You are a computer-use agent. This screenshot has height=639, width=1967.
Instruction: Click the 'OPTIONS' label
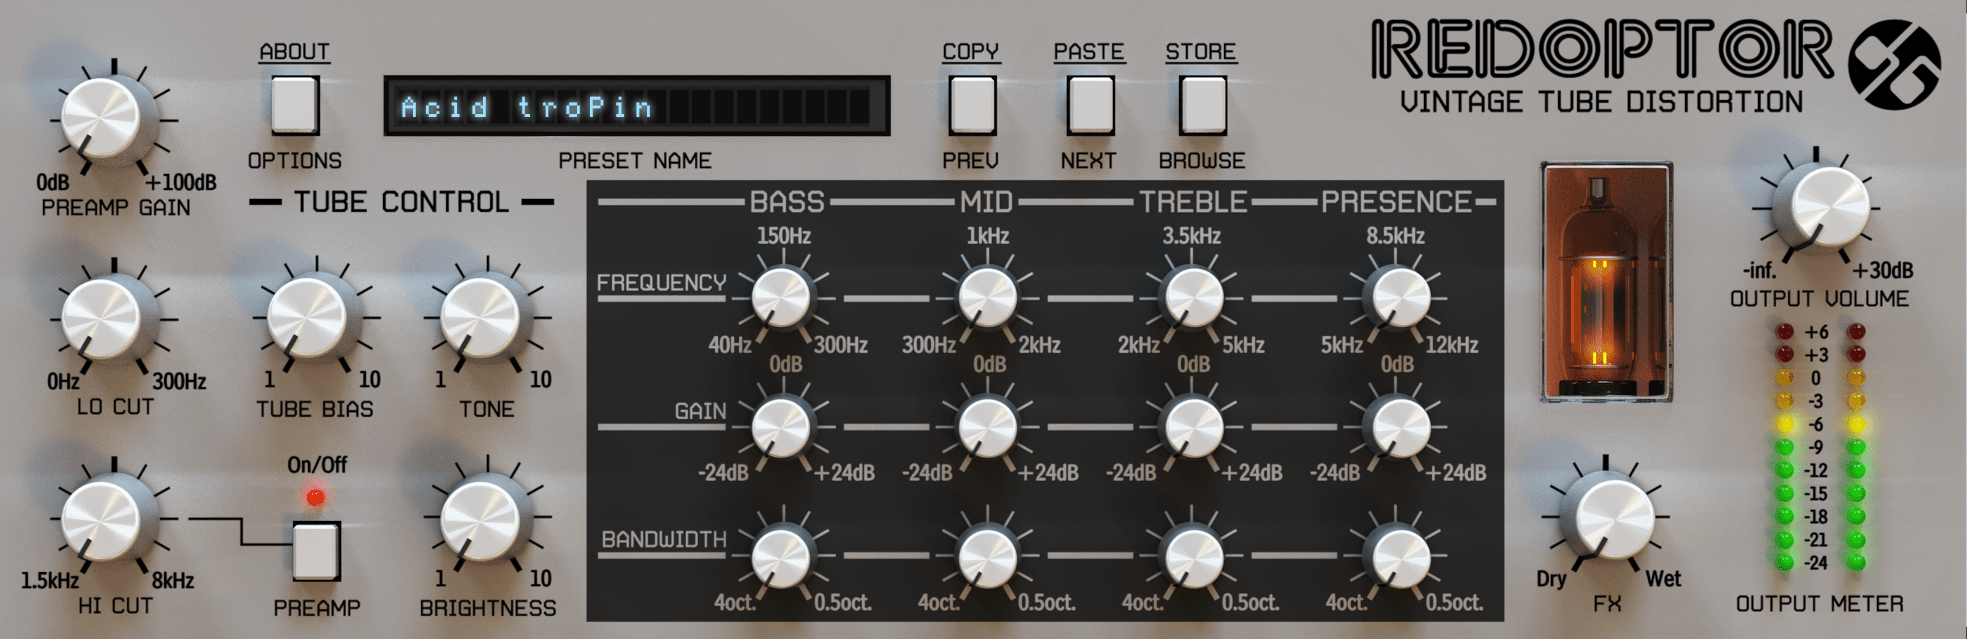pos(295,161)
